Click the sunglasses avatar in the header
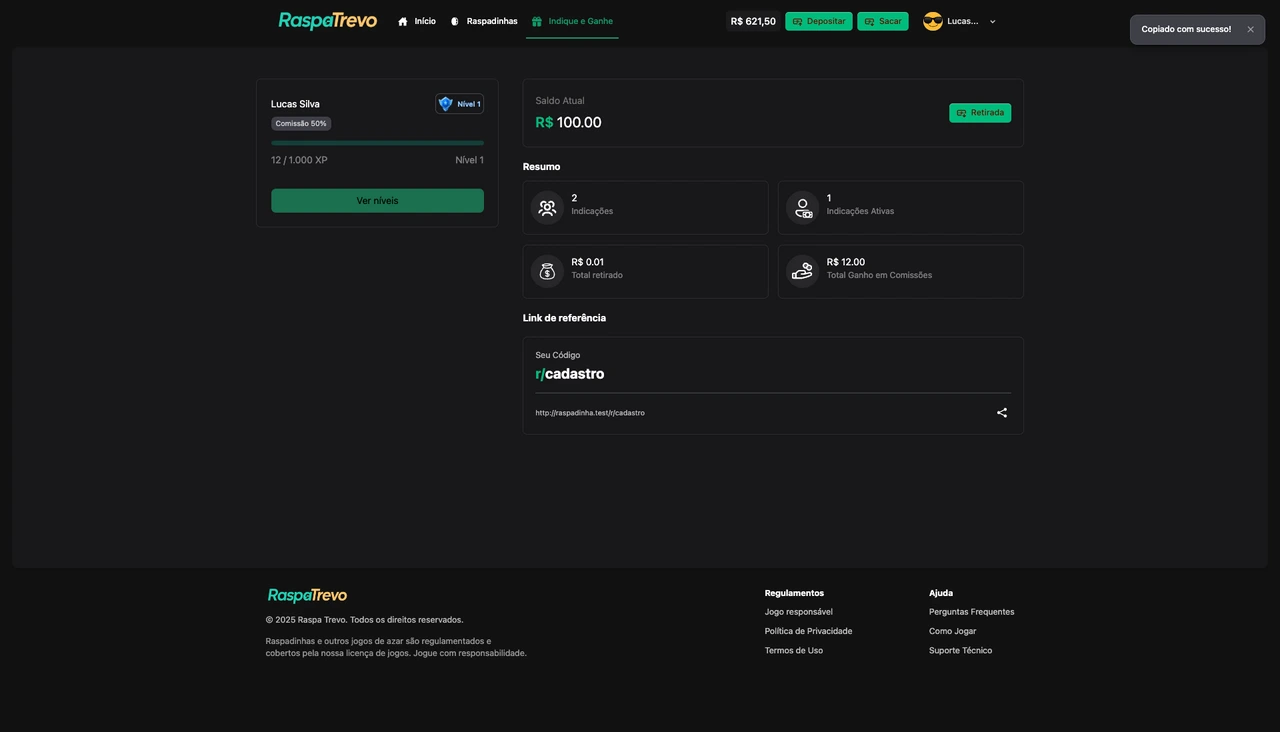 point(932,20)
